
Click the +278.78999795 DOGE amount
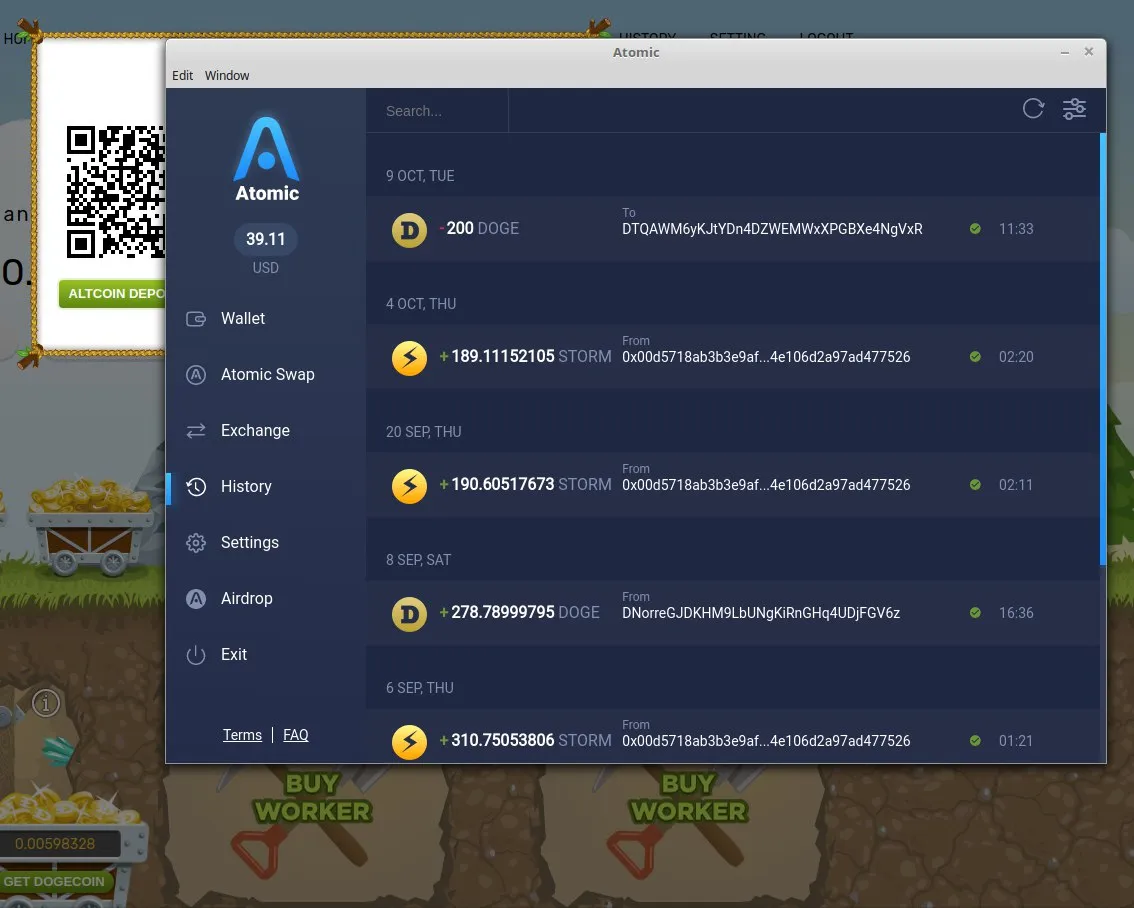(519, 612)
